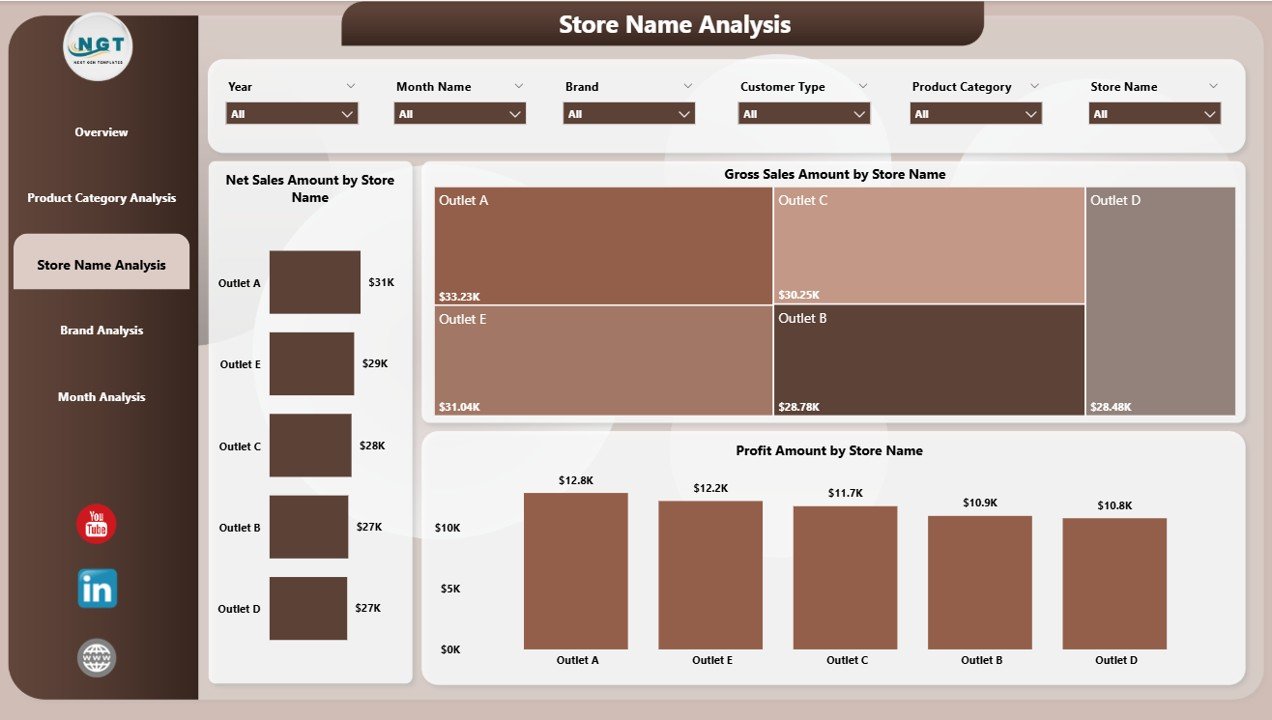Open the Brand filter dropdown
Screen dimensions: 1272x720
628,114
